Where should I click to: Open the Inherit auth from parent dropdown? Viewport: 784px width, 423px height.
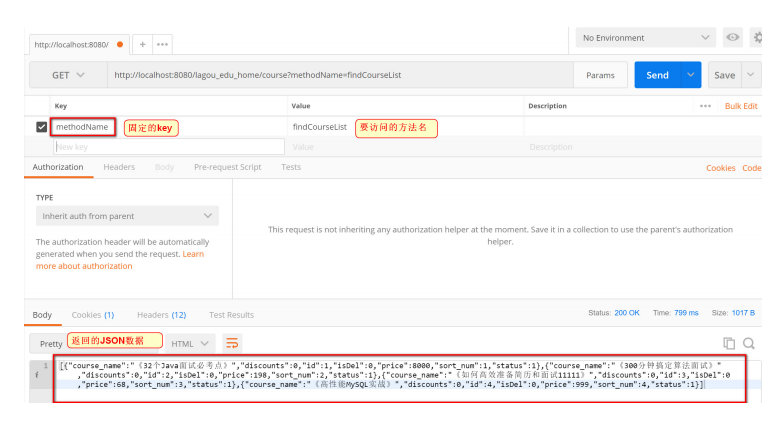(x=127, y=216)
